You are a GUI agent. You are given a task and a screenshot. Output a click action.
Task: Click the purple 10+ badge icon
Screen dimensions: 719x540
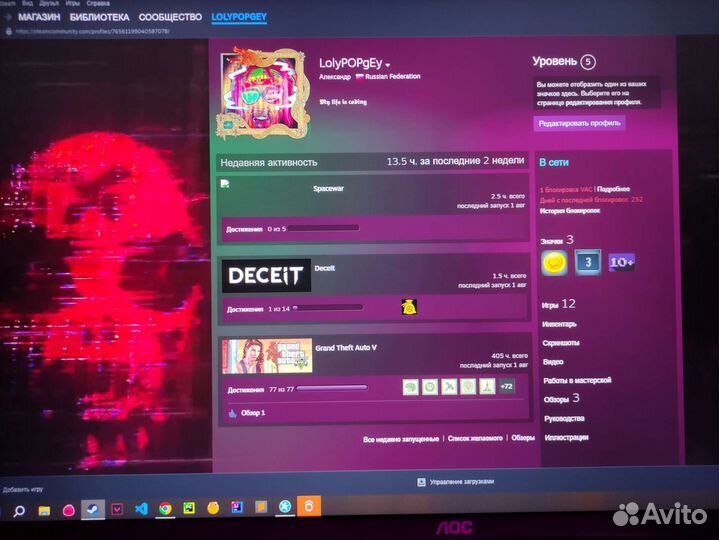click(622, 262)
